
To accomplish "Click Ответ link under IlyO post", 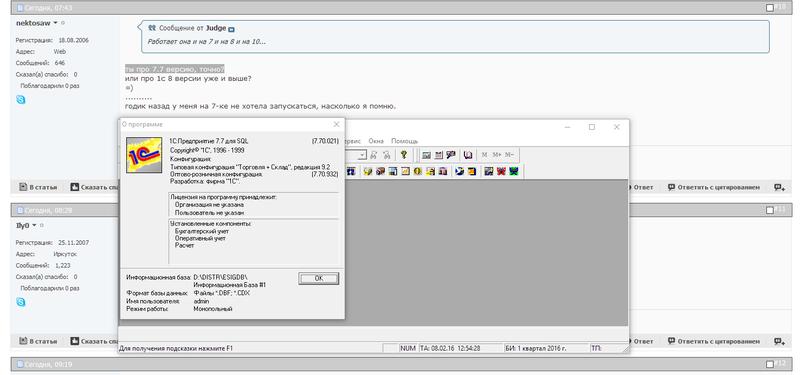I will [642, 341].
